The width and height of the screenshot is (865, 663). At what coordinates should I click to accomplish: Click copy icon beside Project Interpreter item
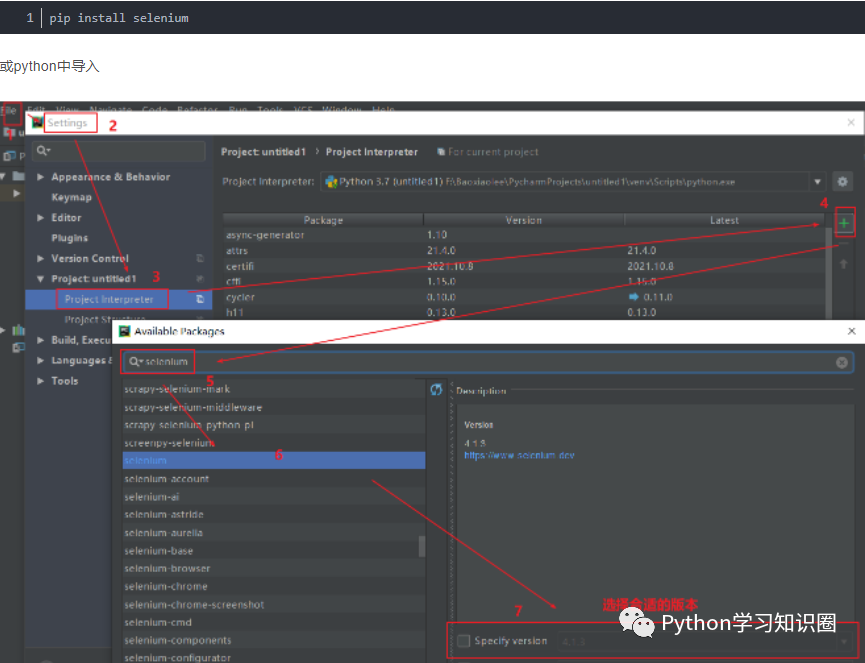click(200, 299)
